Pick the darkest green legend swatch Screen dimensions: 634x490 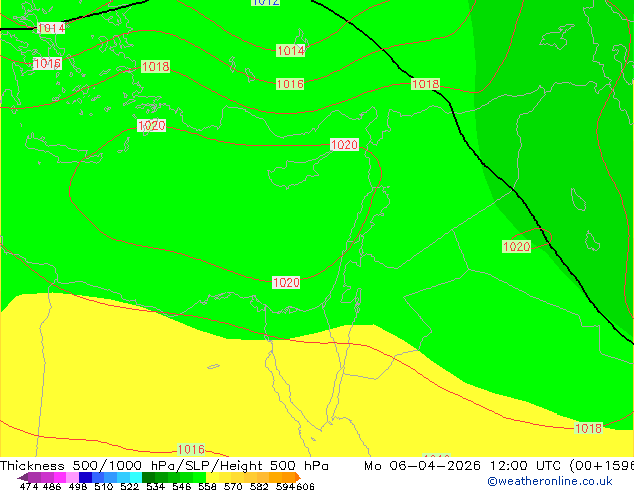click(x=148, y=477)
